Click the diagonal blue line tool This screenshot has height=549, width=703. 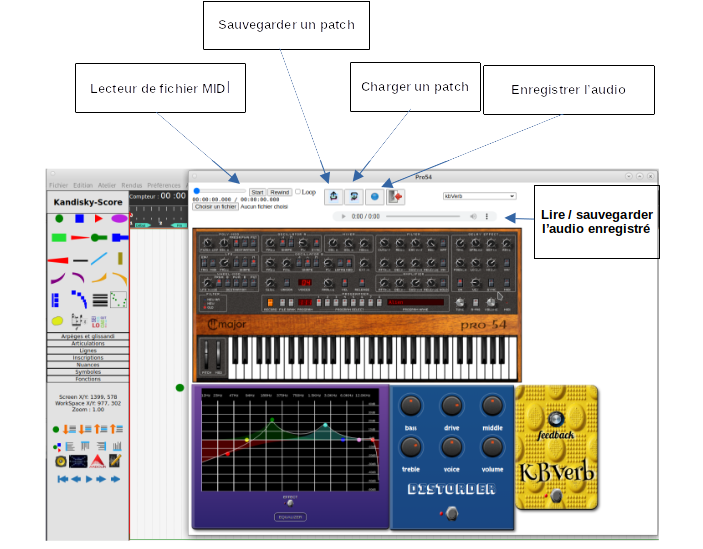tap(99, 259)
